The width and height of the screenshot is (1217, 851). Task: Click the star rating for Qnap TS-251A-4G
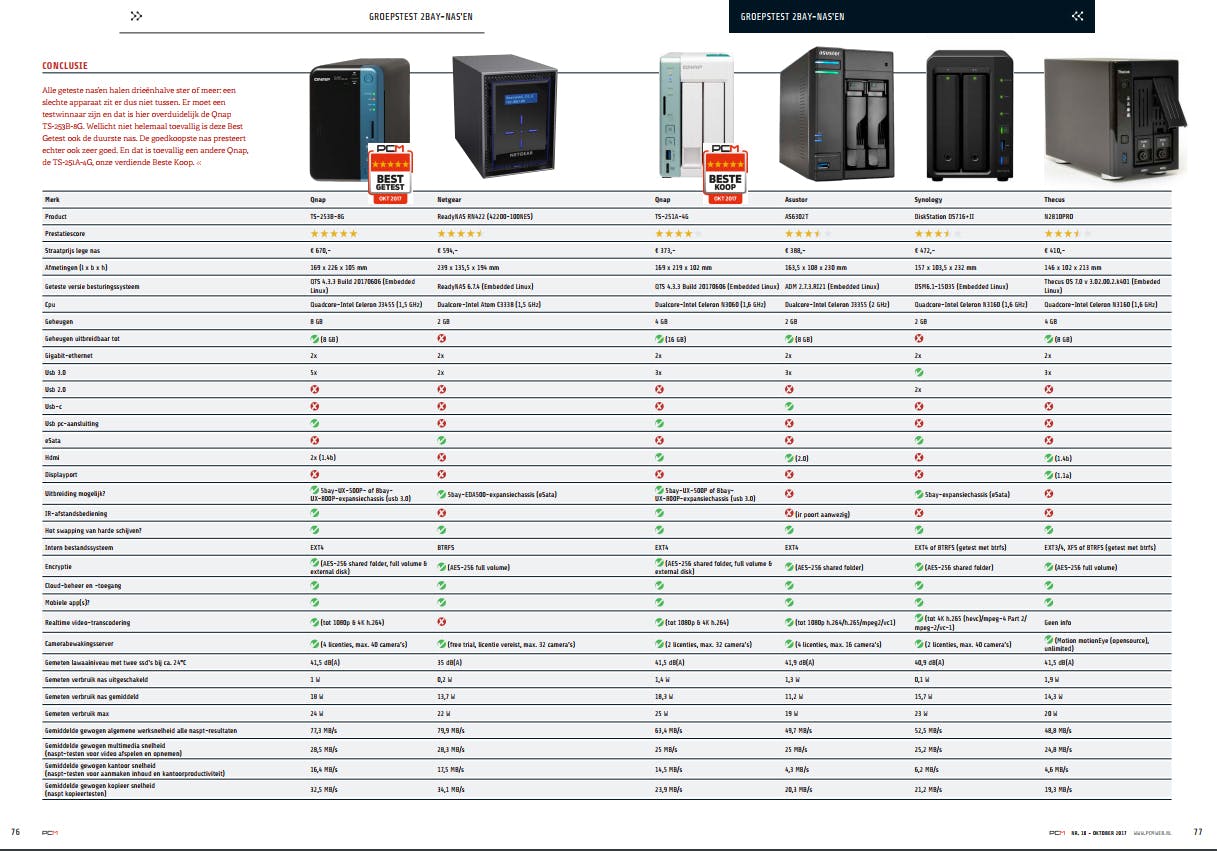[x=677, y=233]
